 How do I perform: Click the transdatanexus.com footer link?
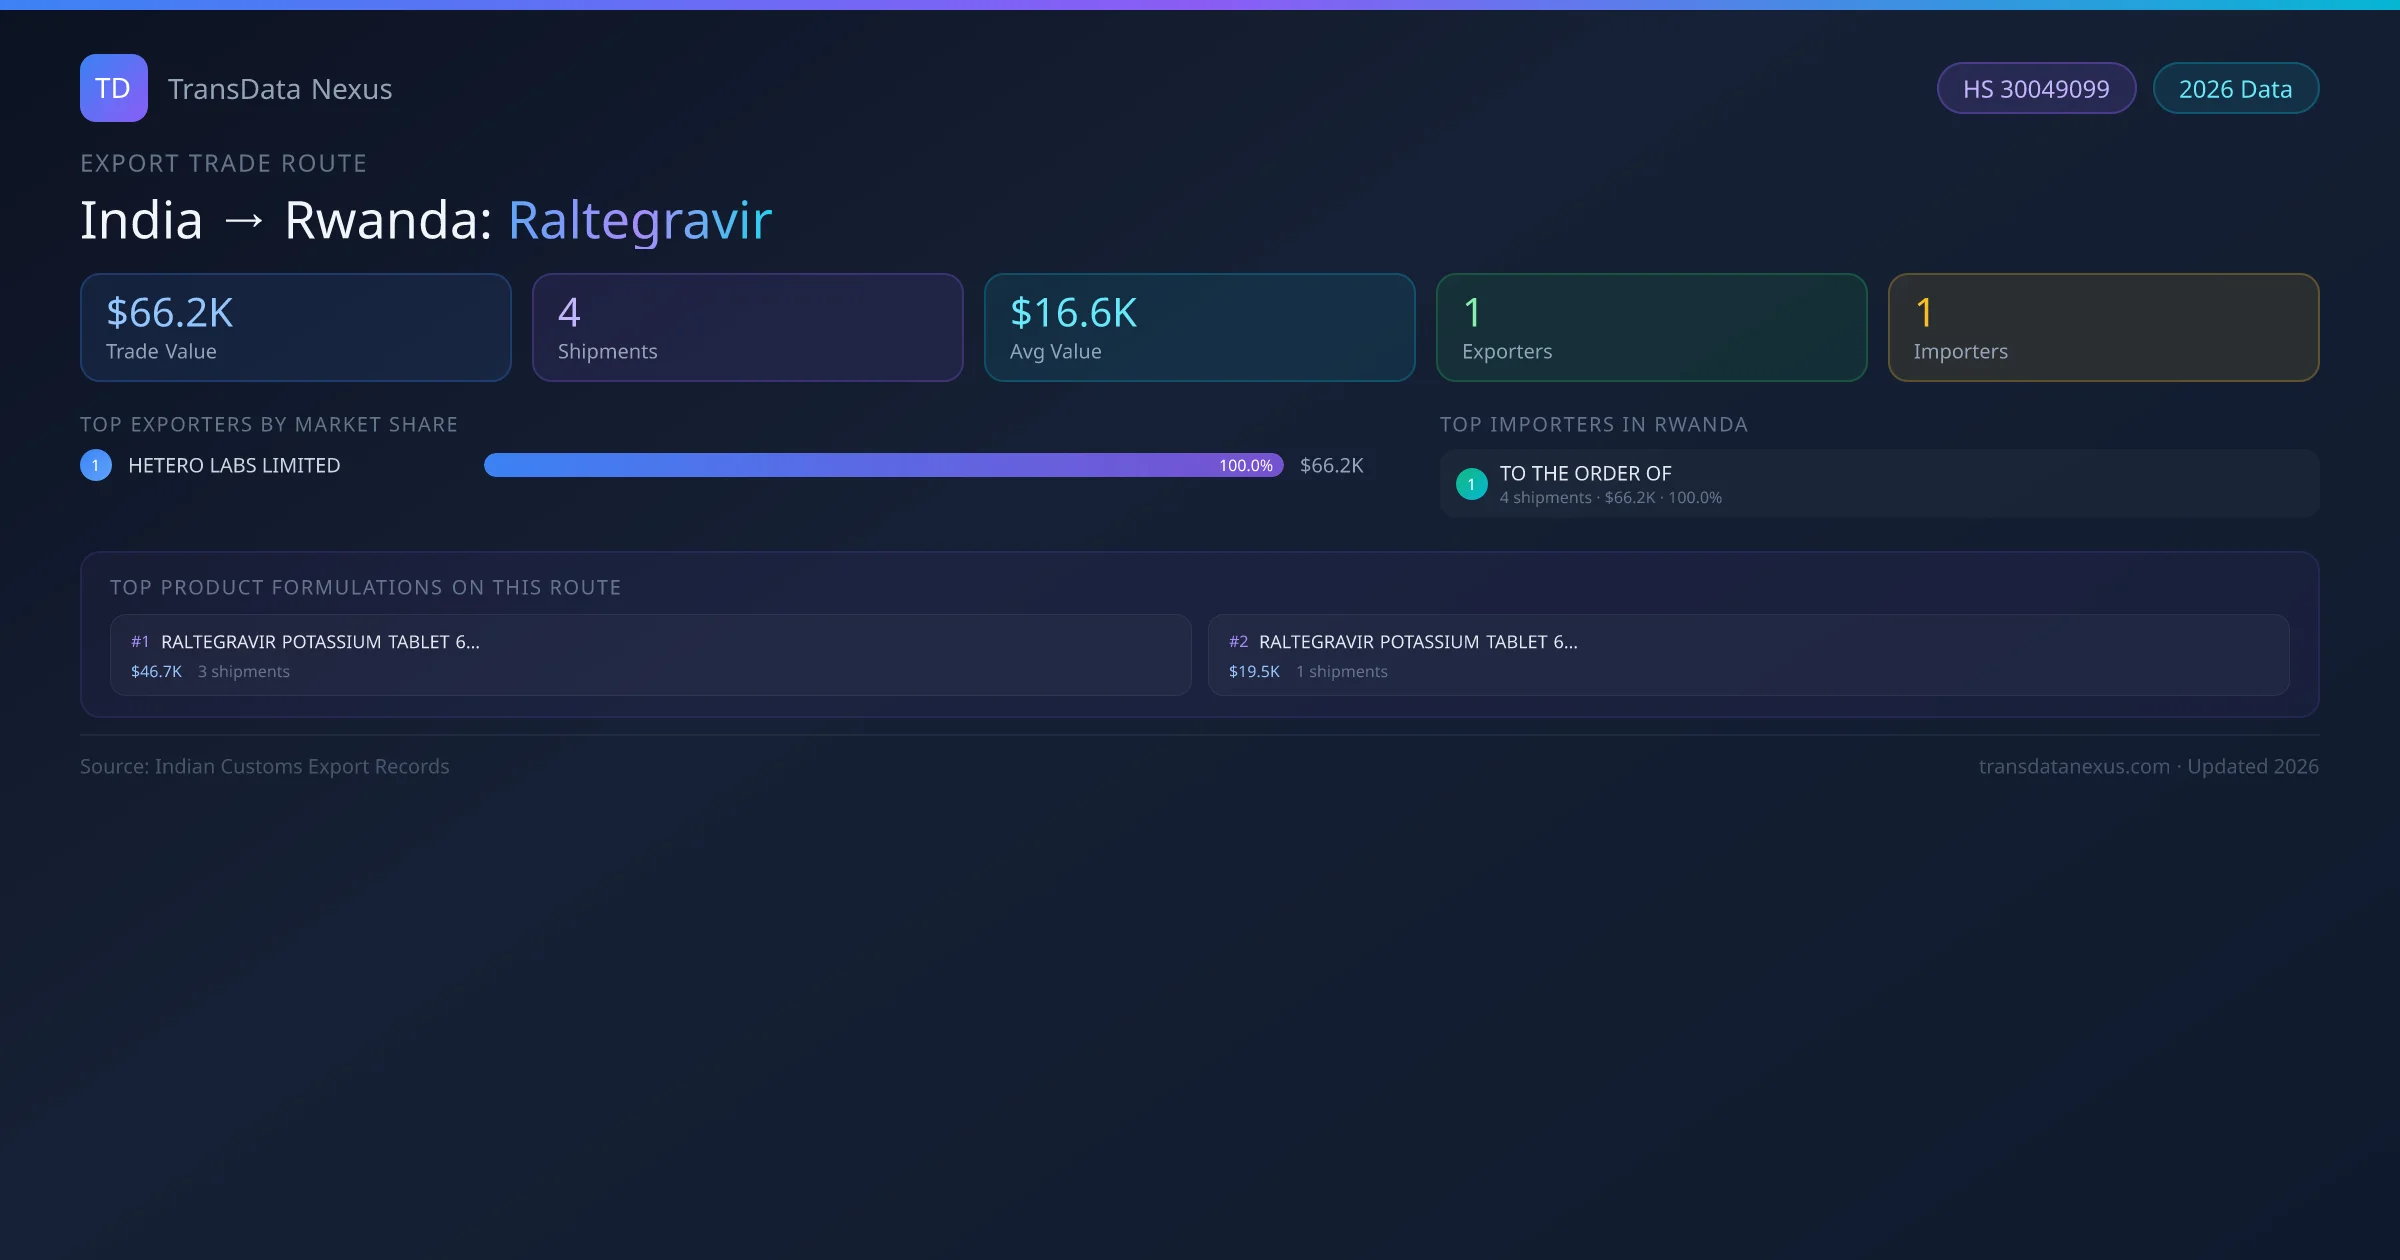pyautogui.click(x=2073, y=766)
